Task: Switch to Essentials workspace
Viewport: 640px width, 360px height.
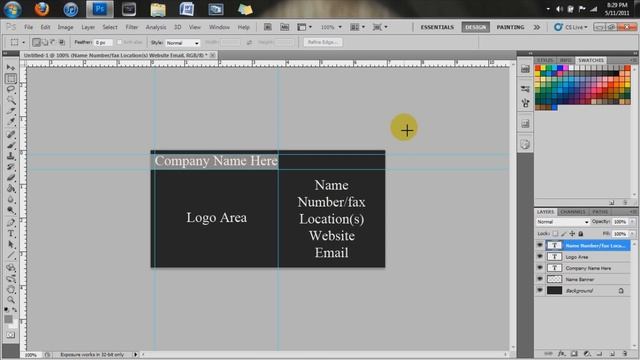Action: 437,27
